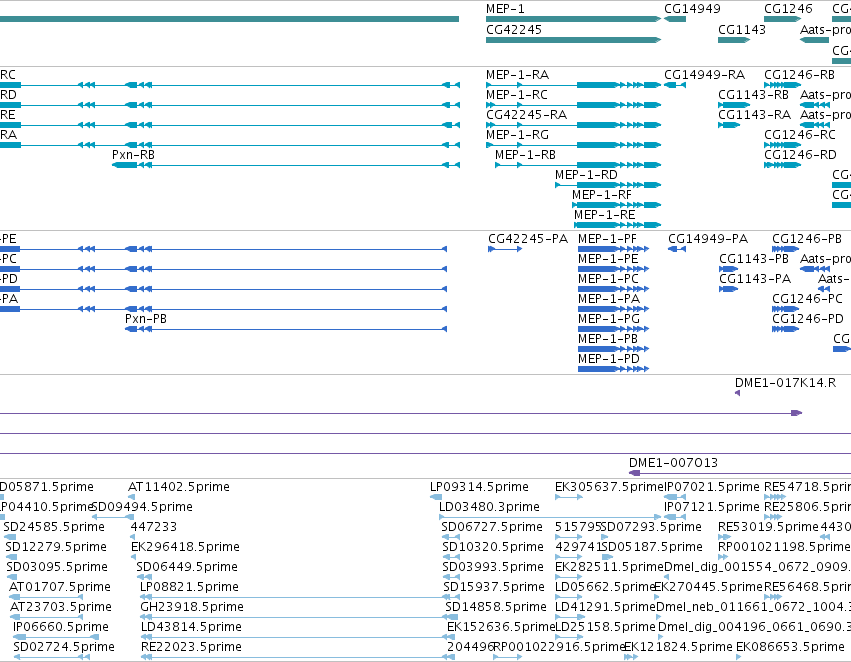
Task: Click the EK086653.5prime EST label
Action: point(790,647)
